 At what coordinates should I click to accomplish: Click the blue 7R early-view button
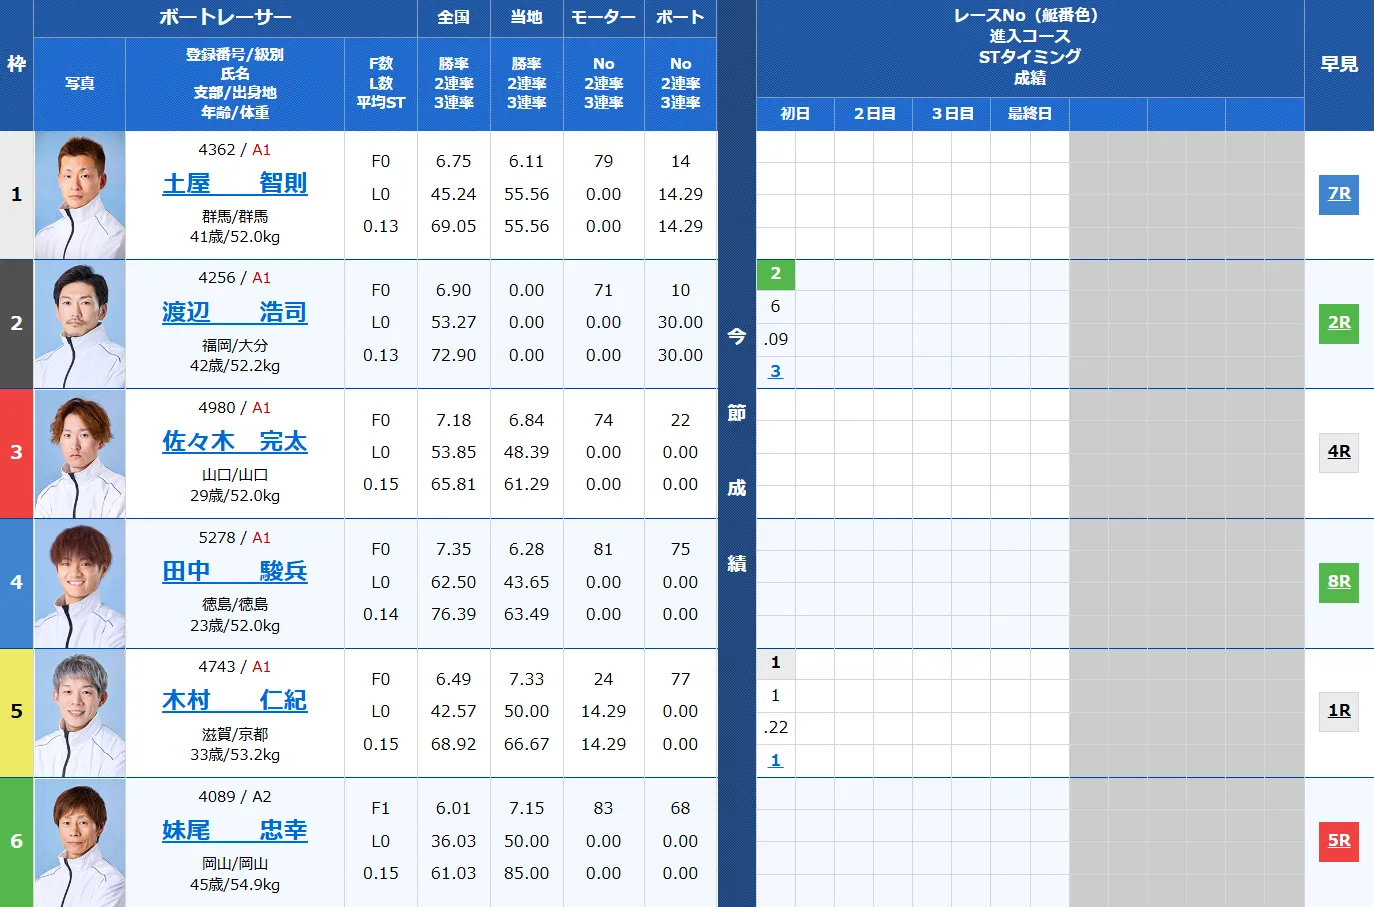(x=1338, y=194)
